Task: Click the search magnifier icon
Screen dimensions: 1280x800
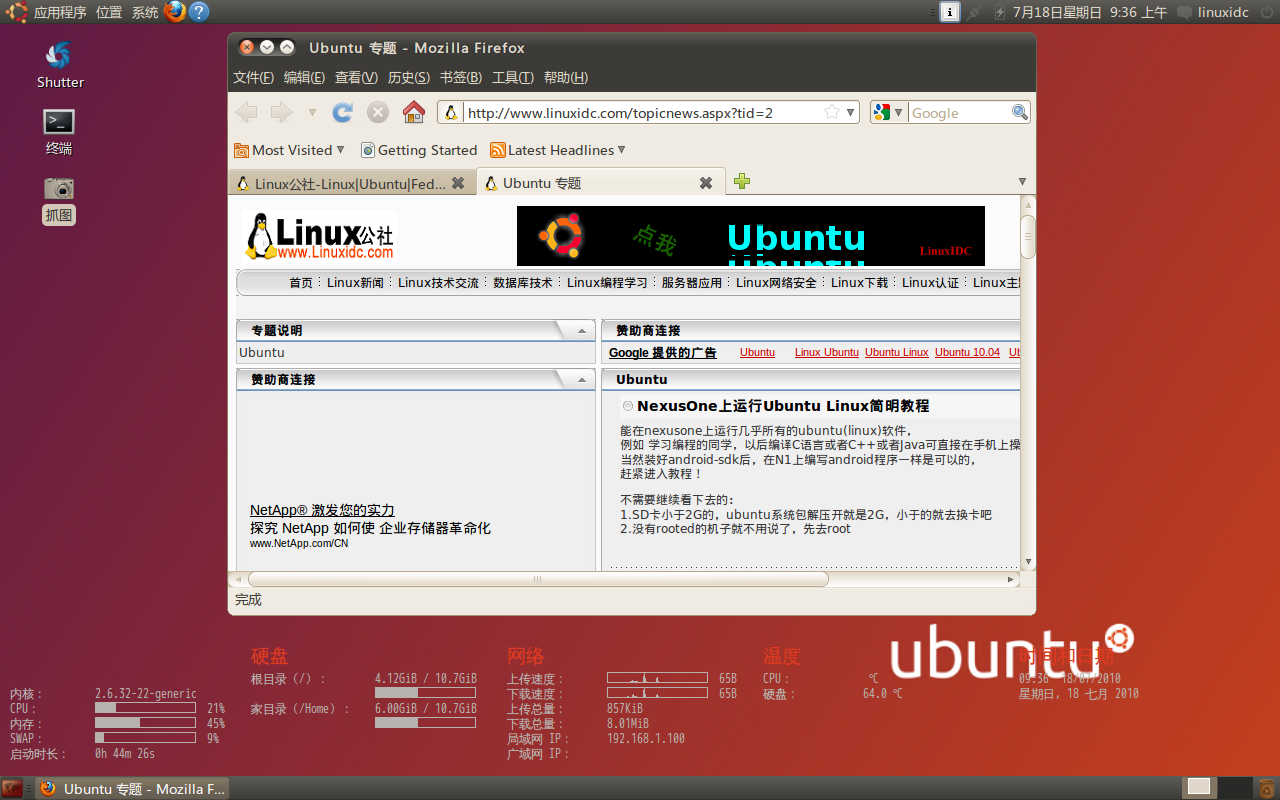Action: [1020, 112]
